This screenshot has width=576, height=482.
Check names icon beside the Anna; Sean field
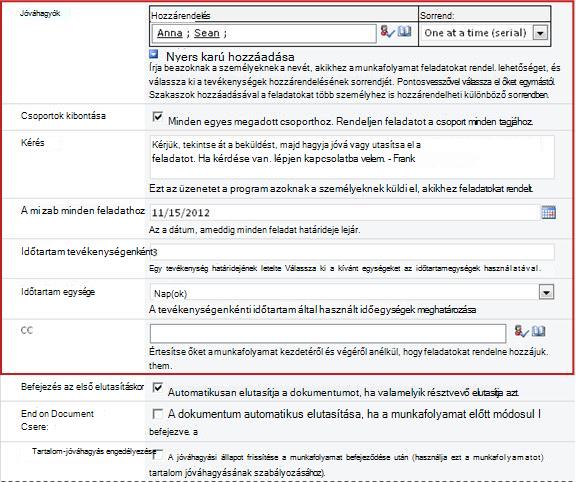tap(388, 32)
